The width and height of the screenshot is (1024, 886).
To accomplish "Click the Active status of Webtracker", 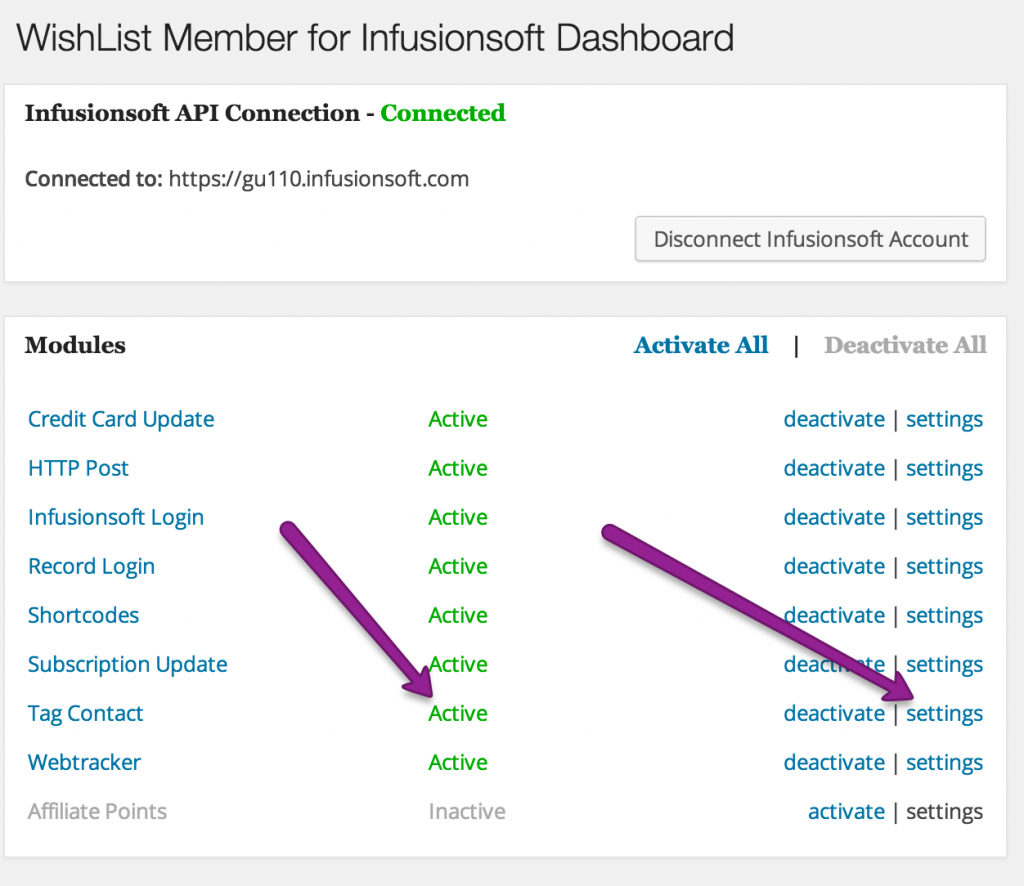I will tap(458, 762).
